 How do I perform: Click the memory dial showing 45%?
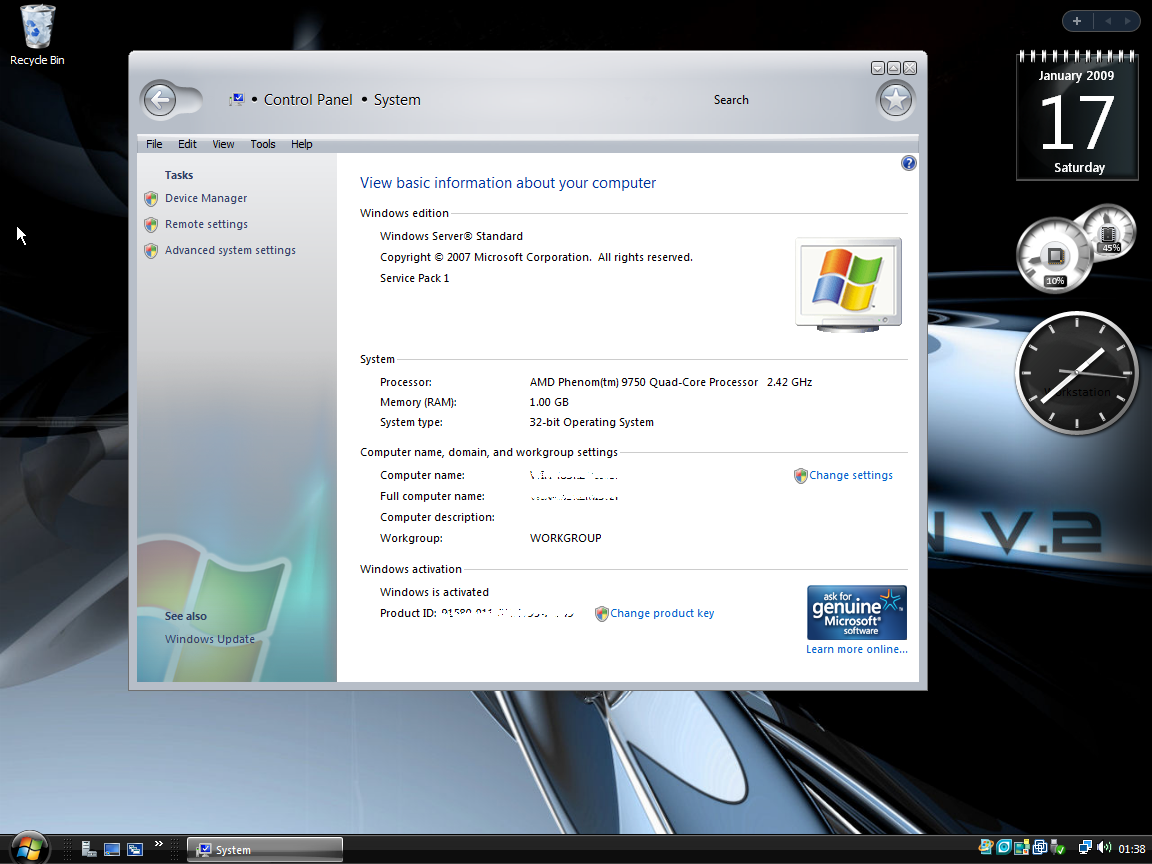[1108, 231]
